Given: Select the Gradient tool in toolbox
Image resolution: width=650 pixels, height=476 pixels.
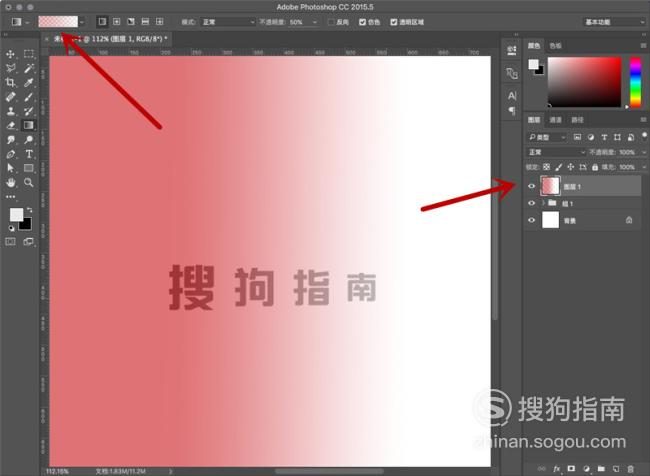Looking at the screenshot, I should (29, 125).
